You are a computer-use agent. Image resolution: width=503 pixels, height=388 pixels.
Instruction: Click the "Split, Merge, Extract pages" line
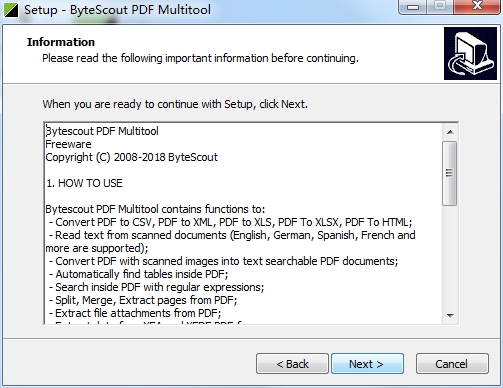pyautogui.click(x=143, y=300)
